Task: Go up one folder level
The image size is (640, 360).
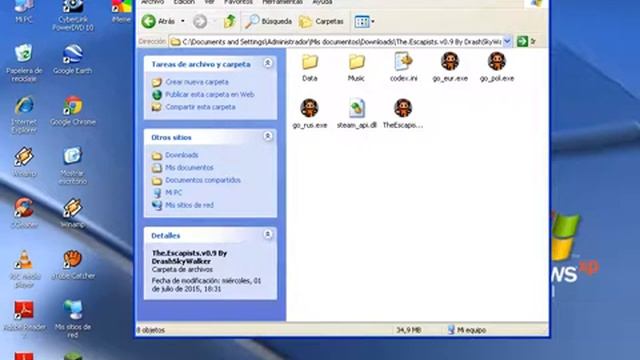Action: click(230, 21)
